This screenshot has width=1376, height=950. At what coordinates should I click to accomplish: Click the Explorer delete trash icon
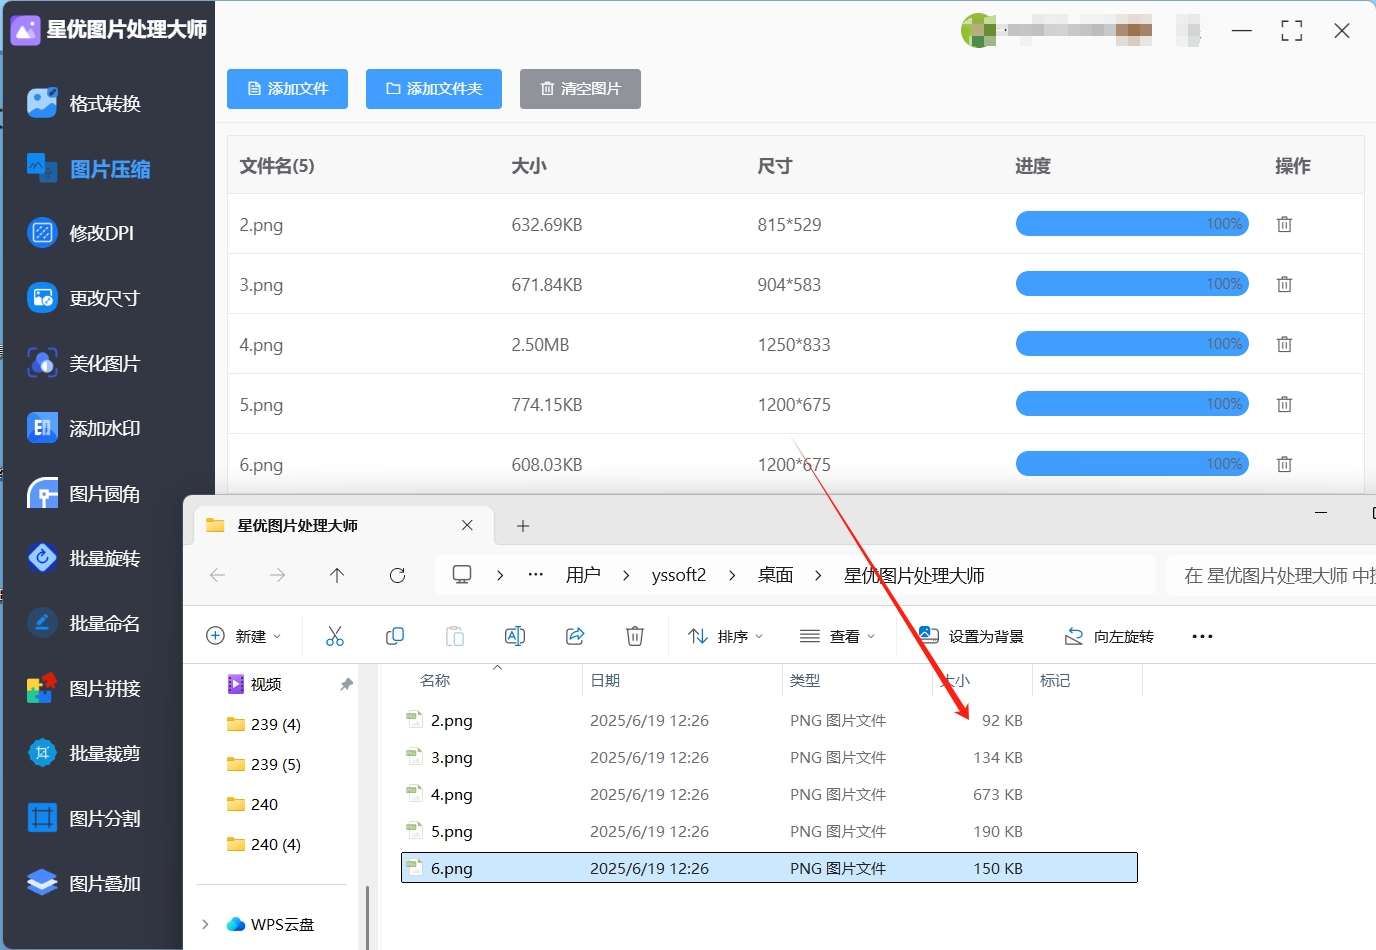tap(635, 636)
